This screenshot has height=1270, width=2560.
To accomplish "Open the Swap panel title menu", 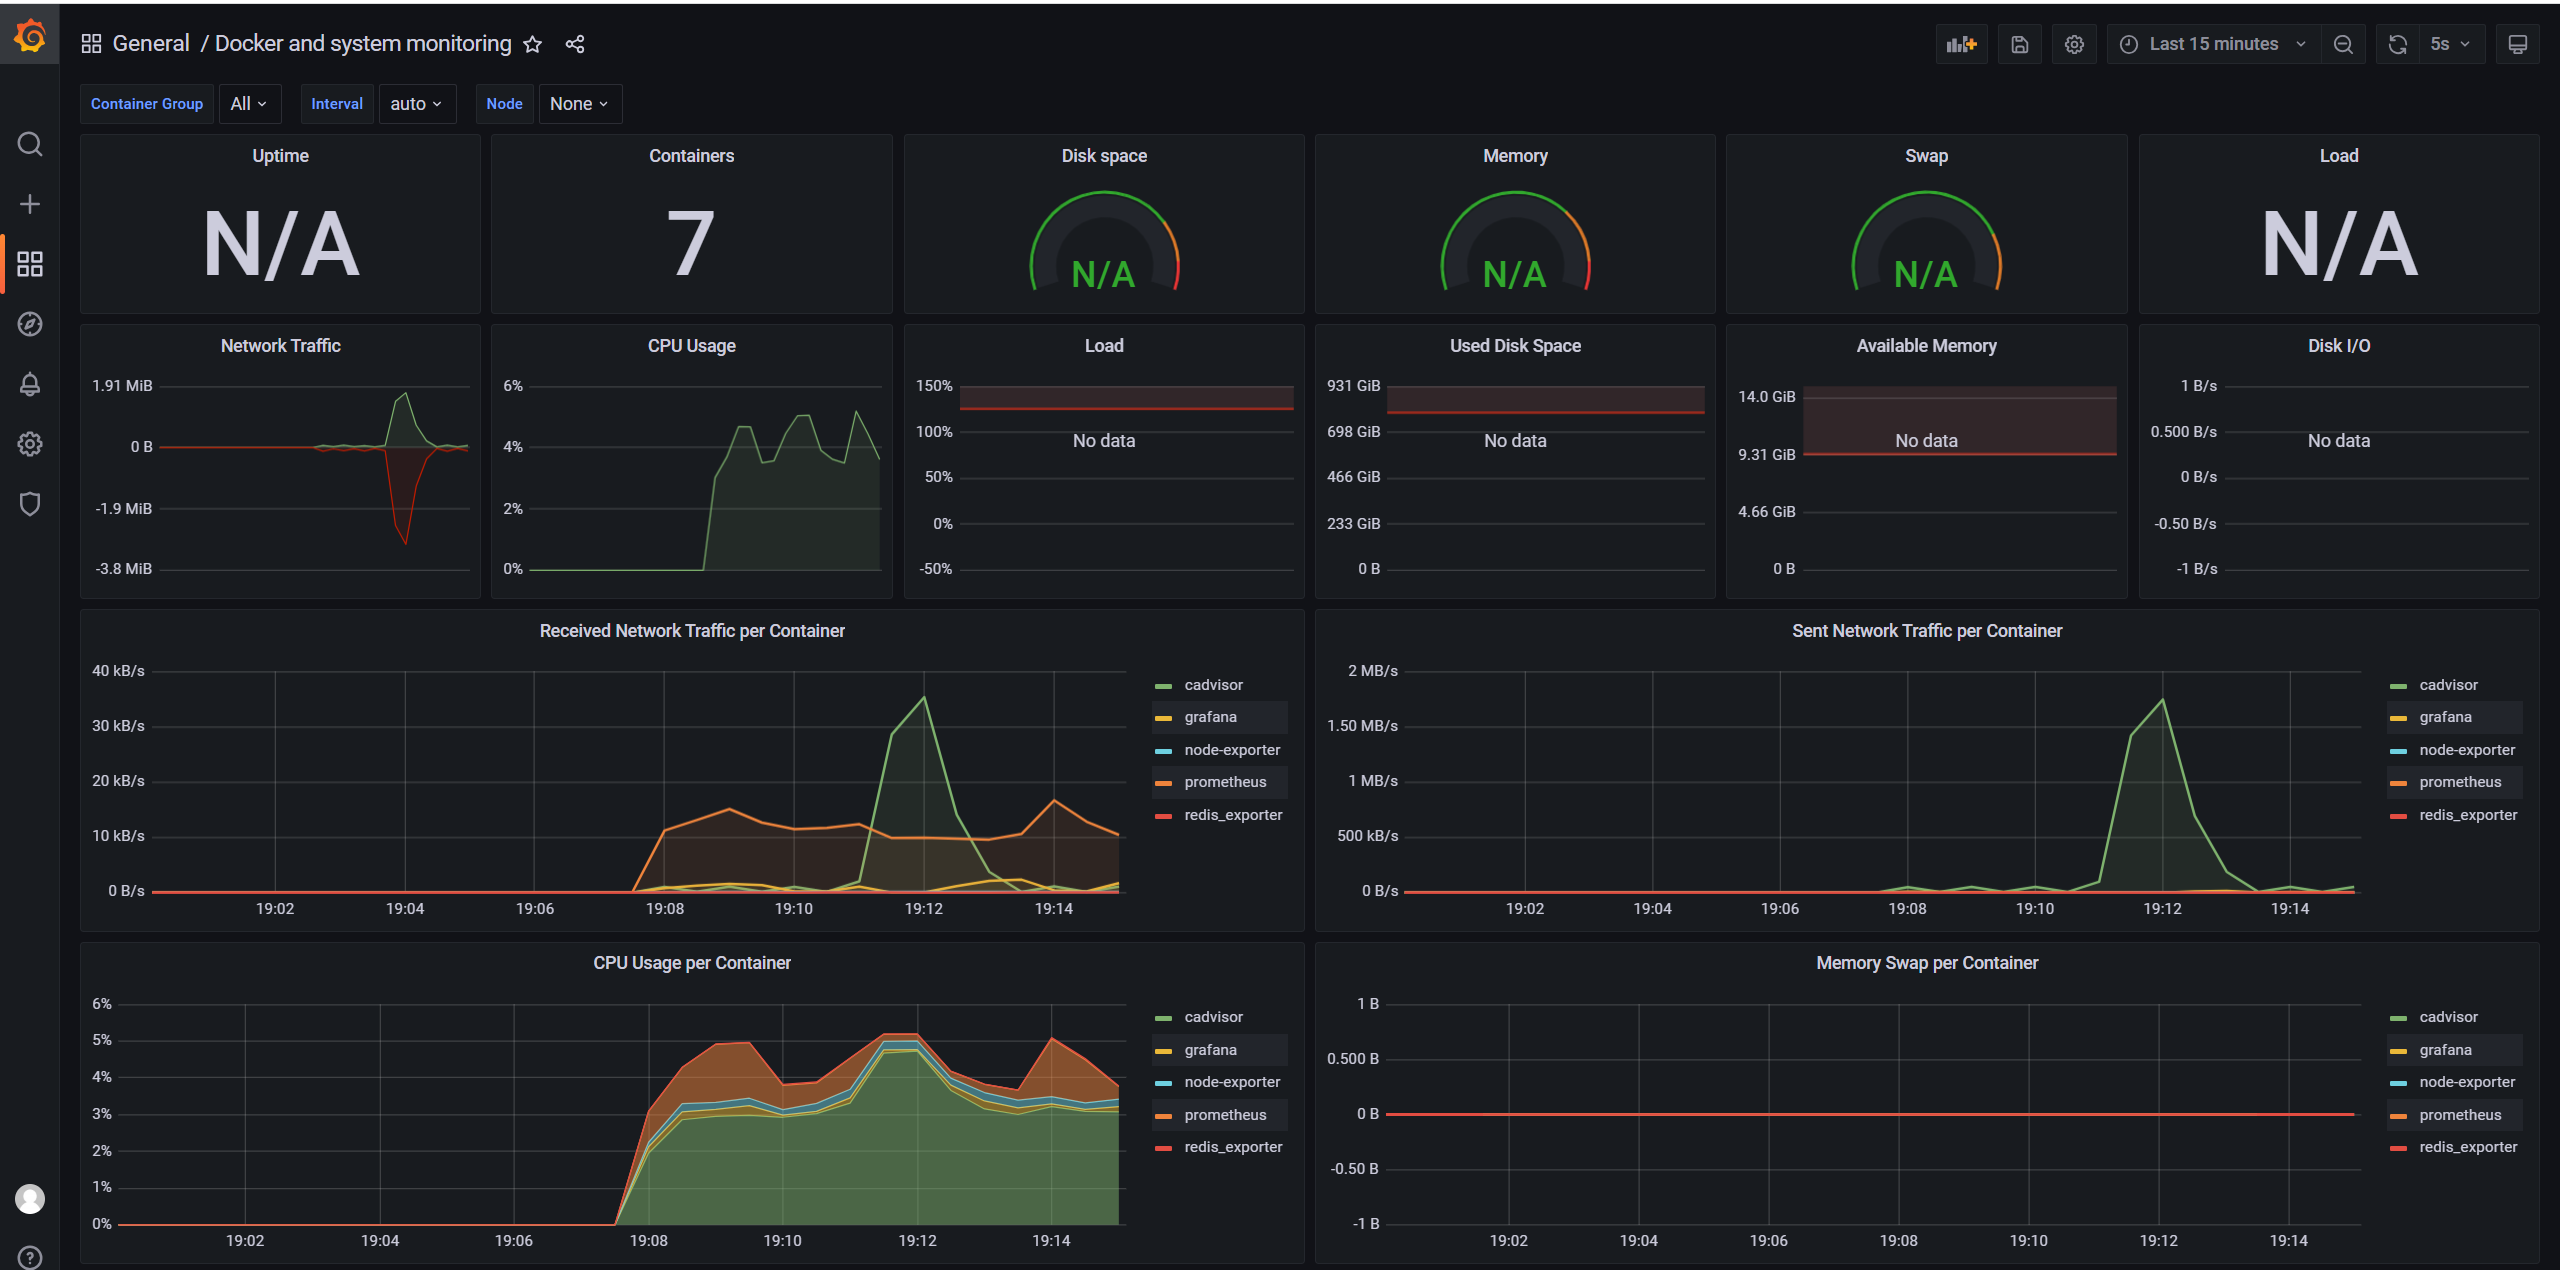I will point(1926,156).
